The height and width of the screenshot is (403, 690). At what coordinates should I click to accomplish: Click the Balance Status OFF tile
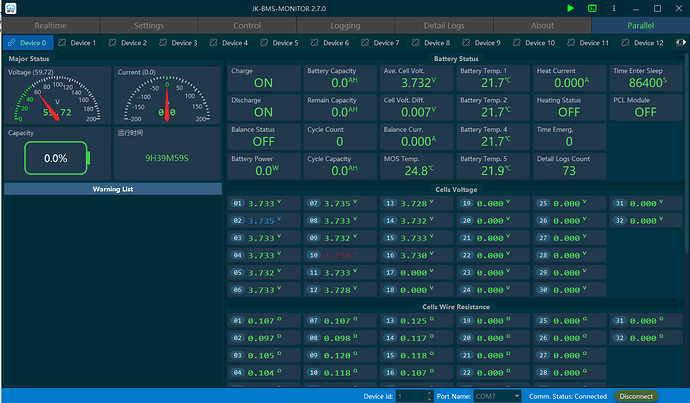point(264,137)
